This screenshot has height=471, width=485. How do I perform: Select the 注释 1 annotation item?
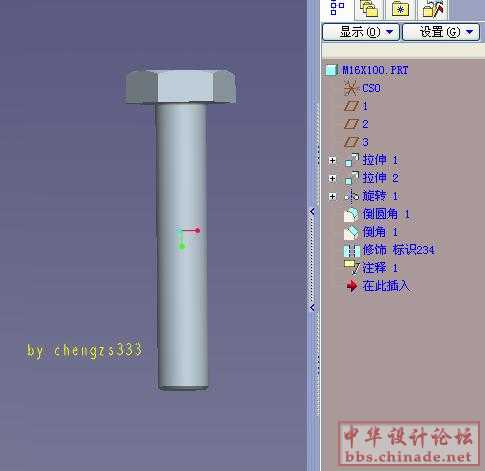[371, 268]
